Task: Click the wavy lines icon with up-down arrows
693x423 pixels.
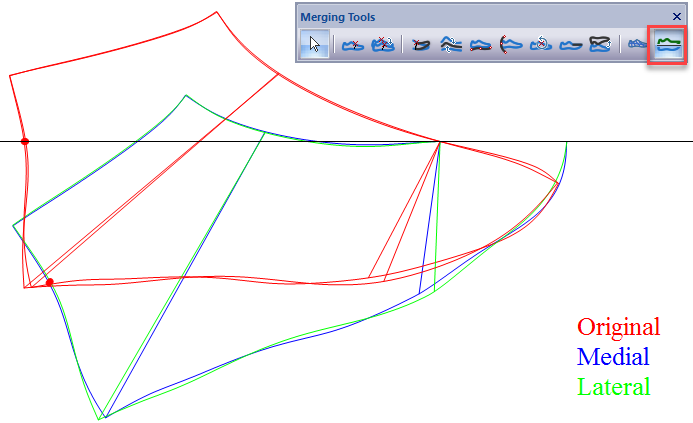Action: (x=451, y=45)
